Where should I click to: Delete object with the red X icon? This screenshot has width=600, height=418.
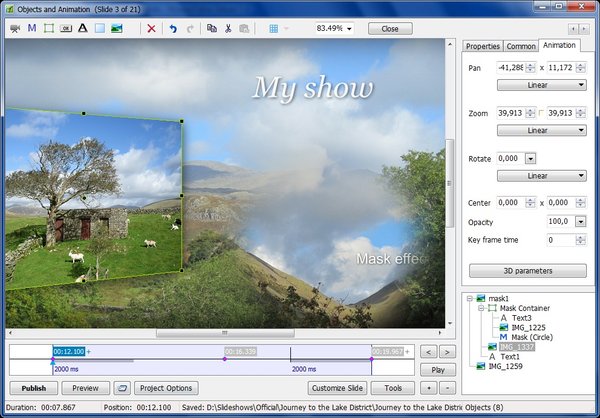click(x=151, y=29)
